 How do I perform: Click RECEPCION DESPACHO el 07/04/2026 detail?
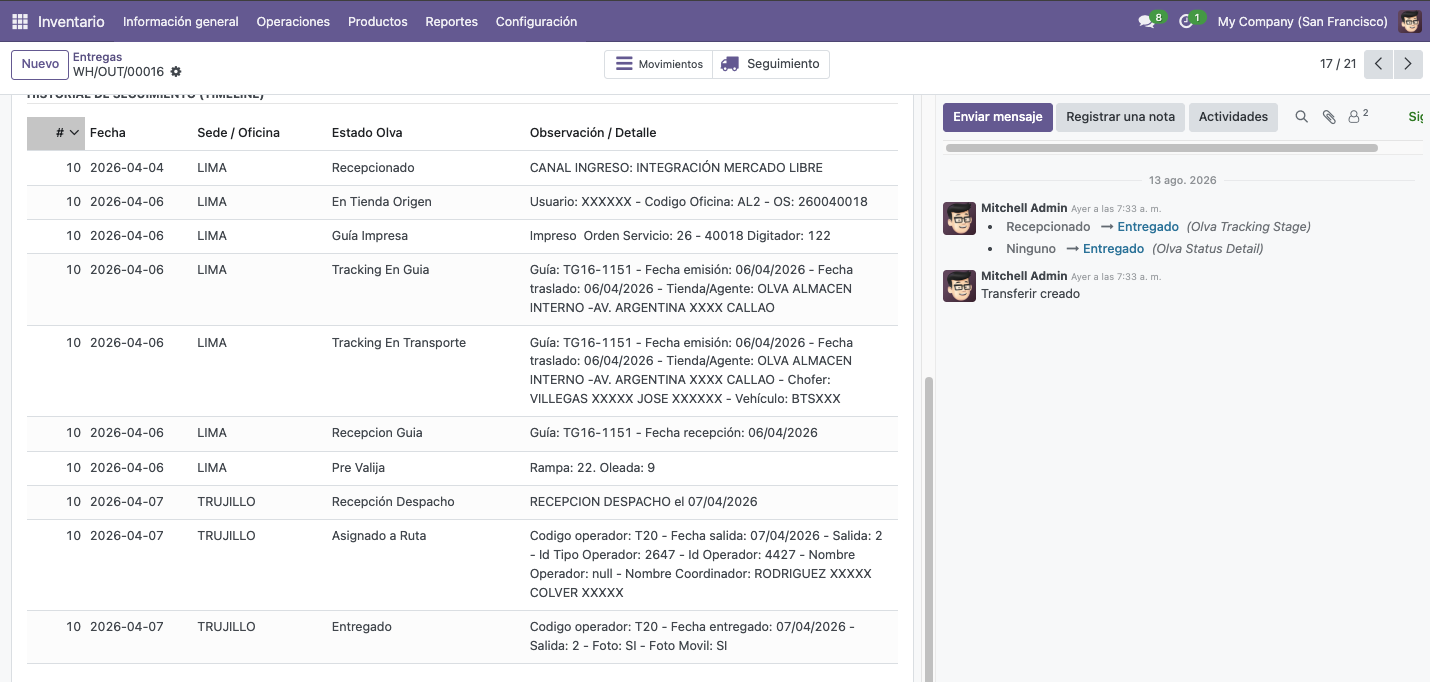(x=644, y=502)
